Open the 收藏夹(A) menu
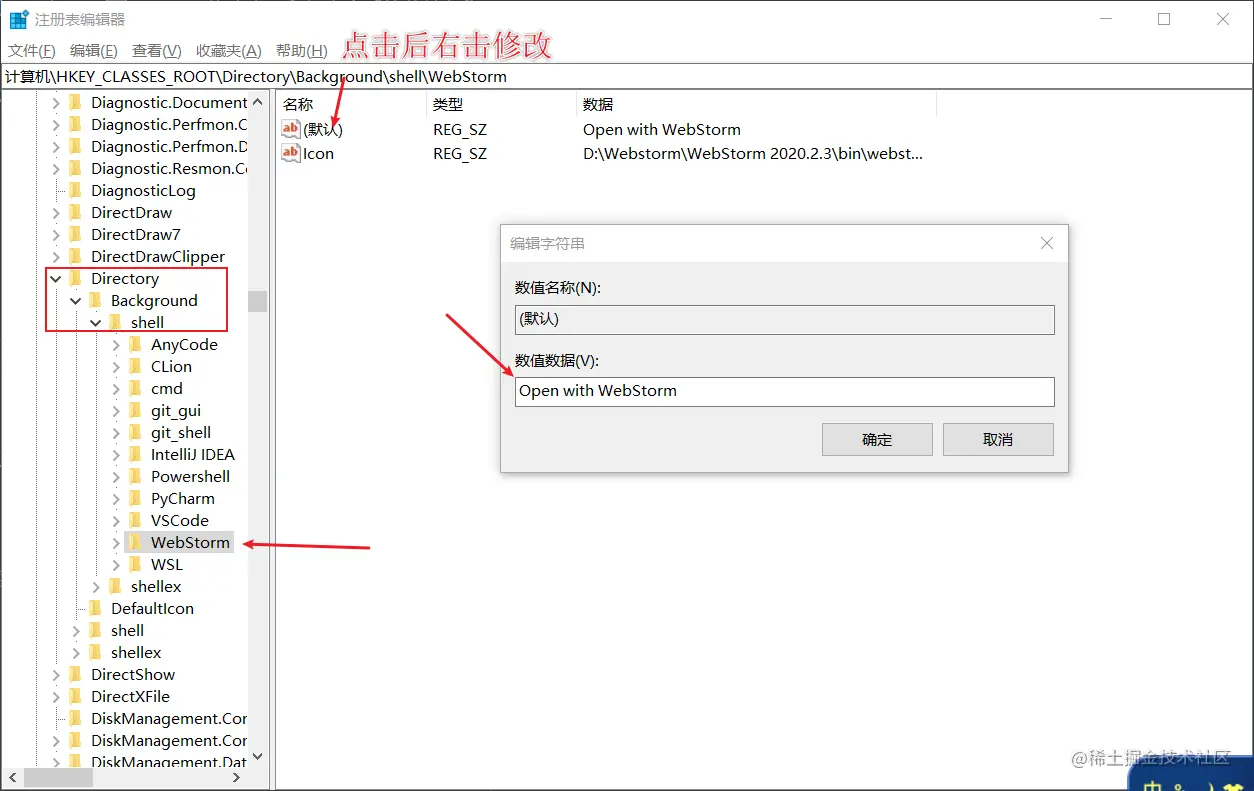This screenshot has width=1254, height=791. [229, 51]
